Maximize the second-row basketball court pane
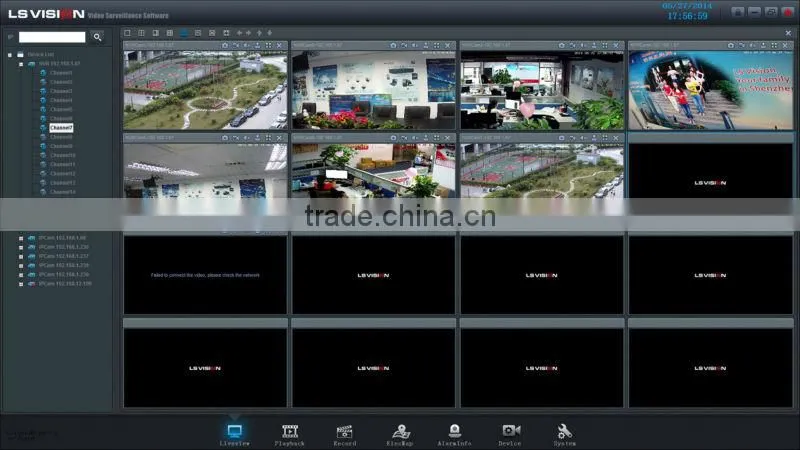 605,138
